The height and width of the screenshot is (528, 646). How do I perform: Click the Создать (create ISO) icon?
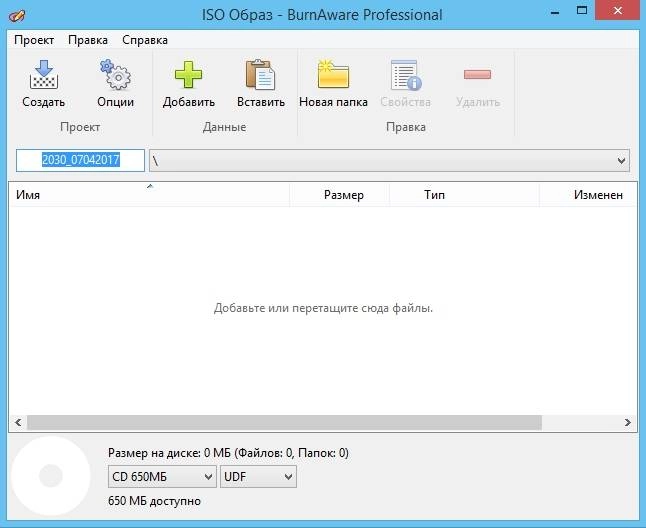tap(44, 75)
